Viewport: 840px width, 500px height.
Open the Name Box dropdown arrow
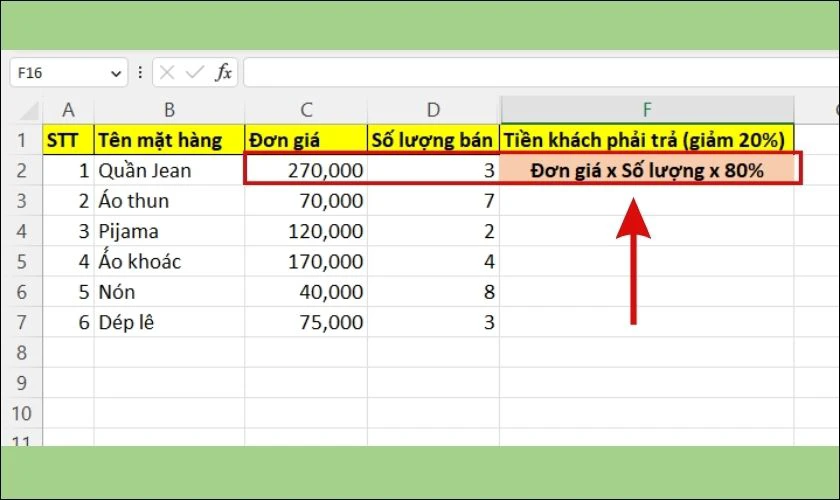(x=116, y=73)
